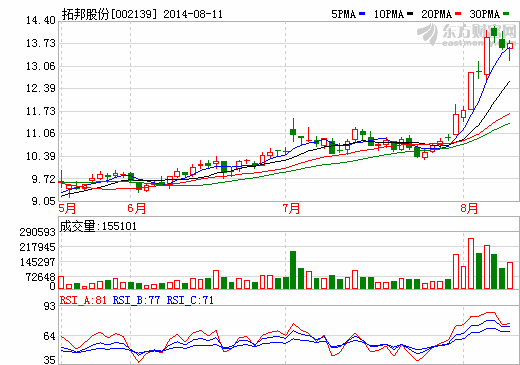Click the 9.05 price axis label
520x365 pixels.
point(44,201)
